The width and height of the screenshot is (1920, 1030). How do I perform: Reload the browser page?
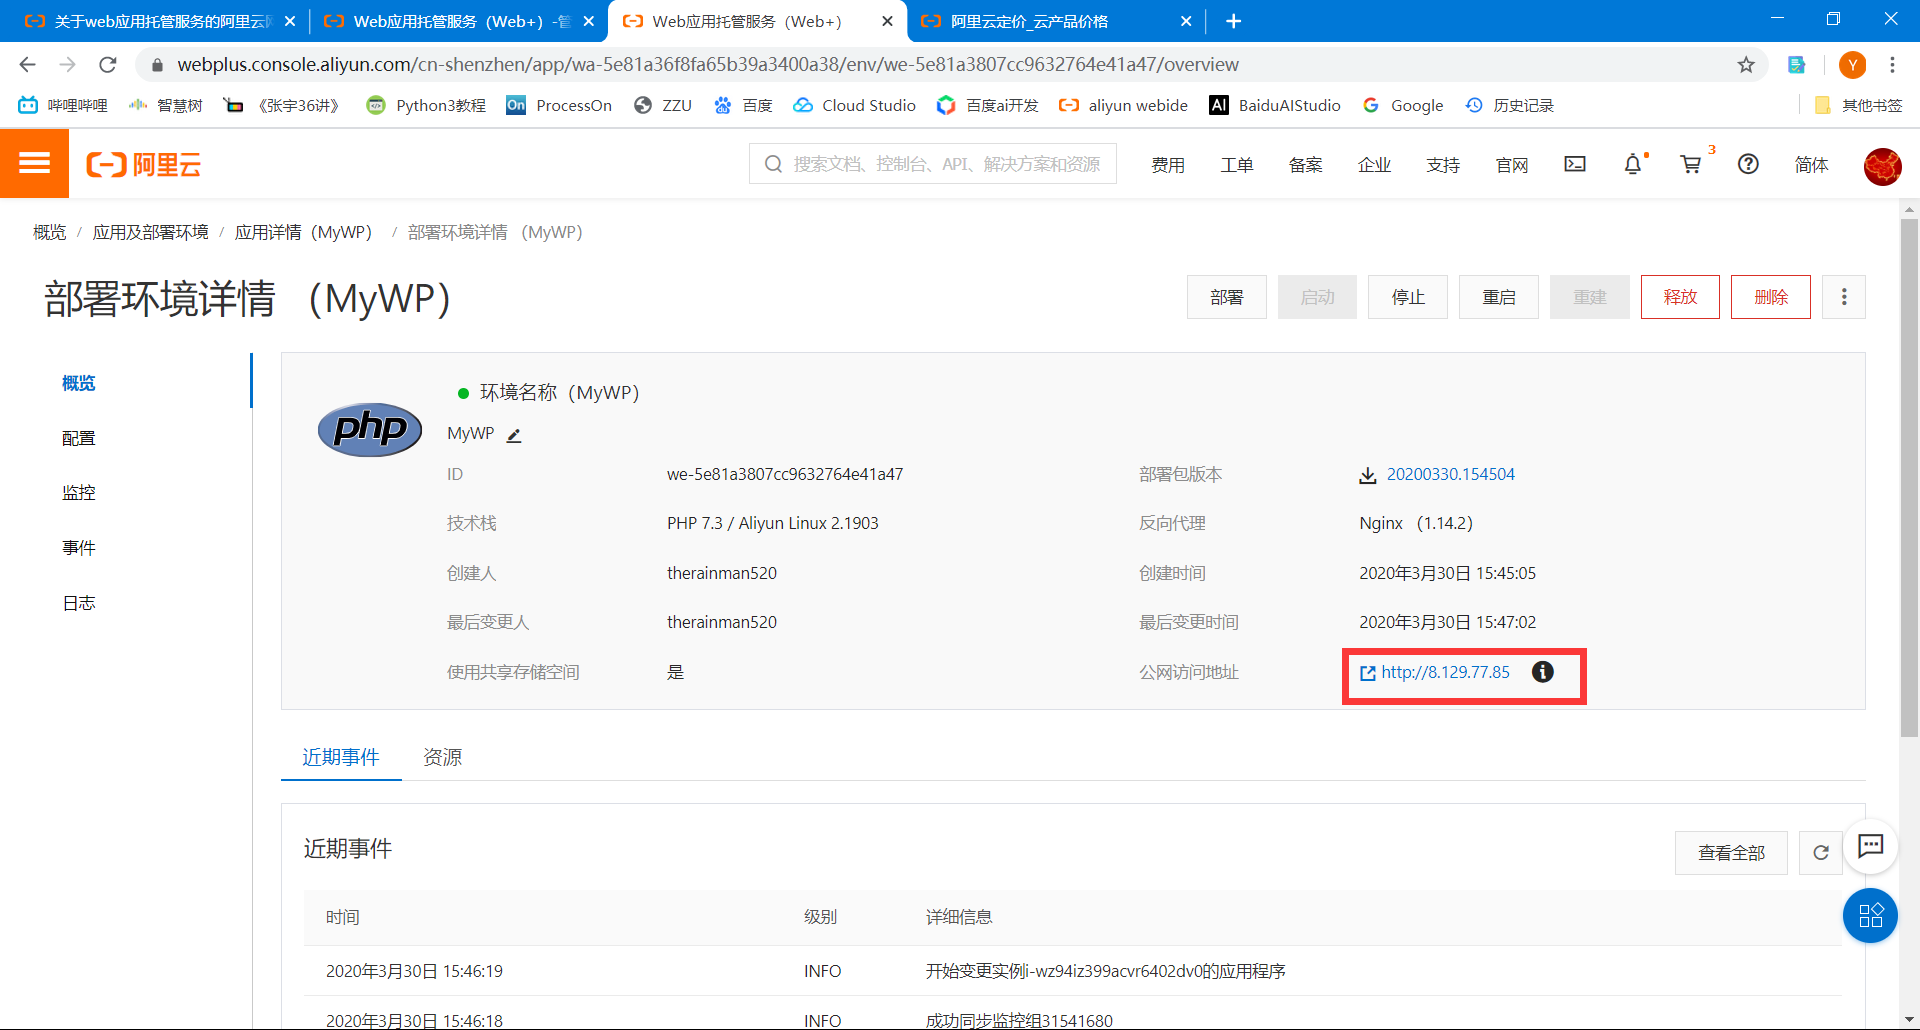(108, 65)
